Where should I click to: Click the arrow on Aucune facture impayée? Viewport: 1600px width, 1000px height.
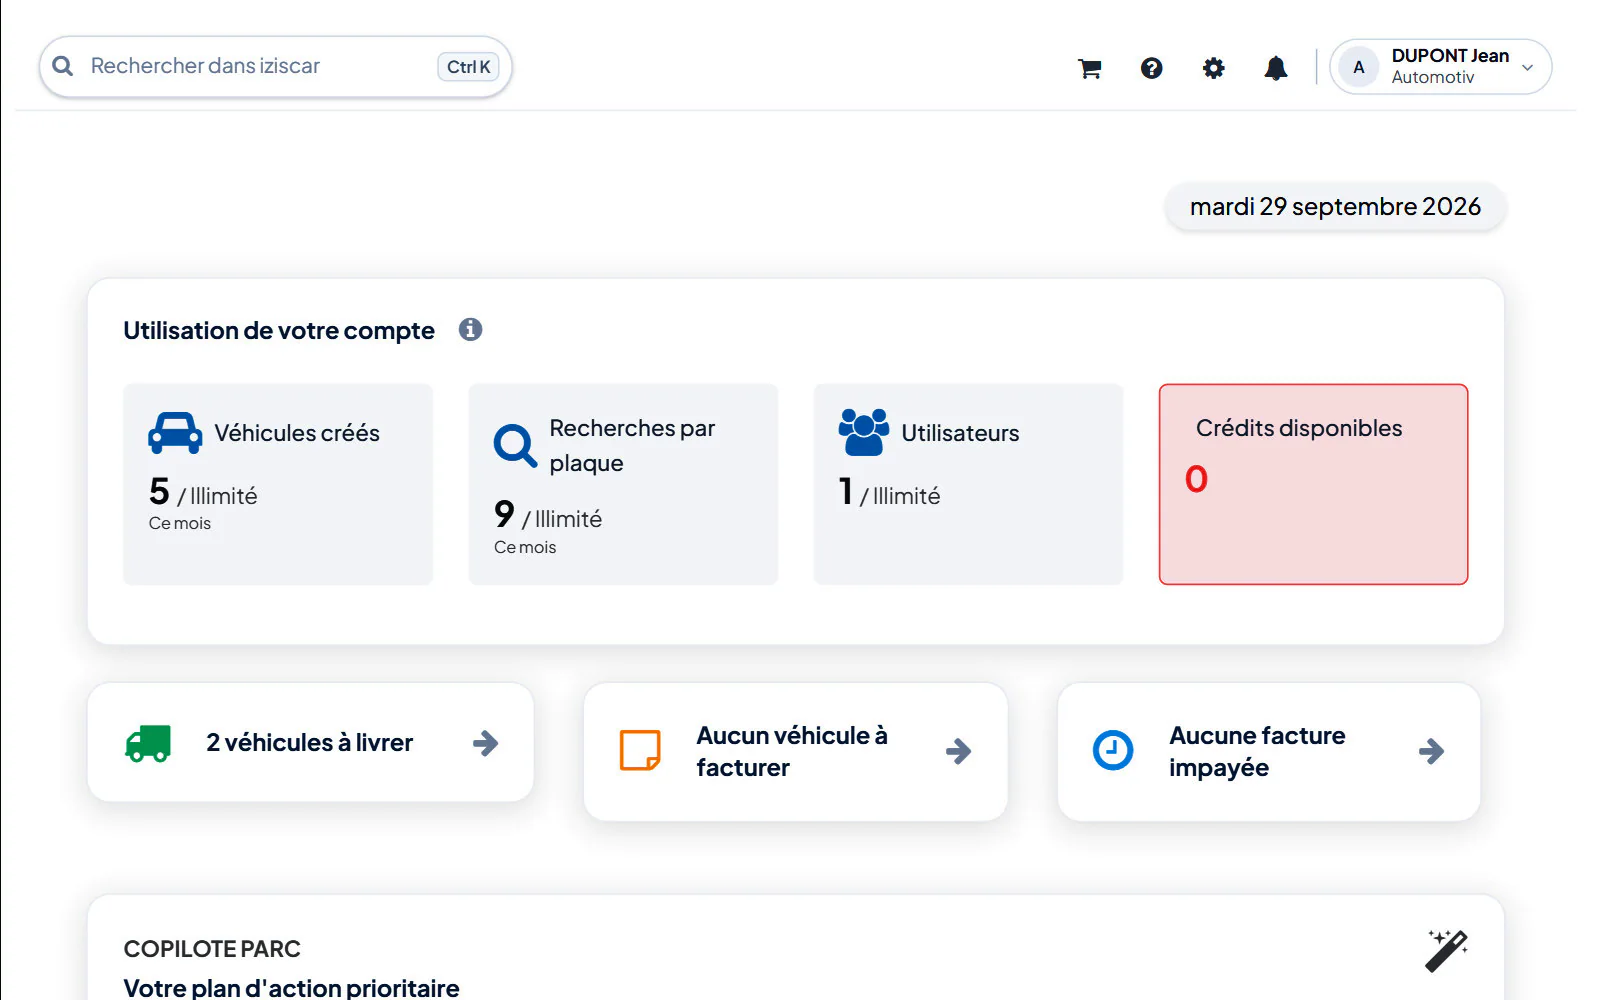pyautogui.click(x=1432, y=751)
